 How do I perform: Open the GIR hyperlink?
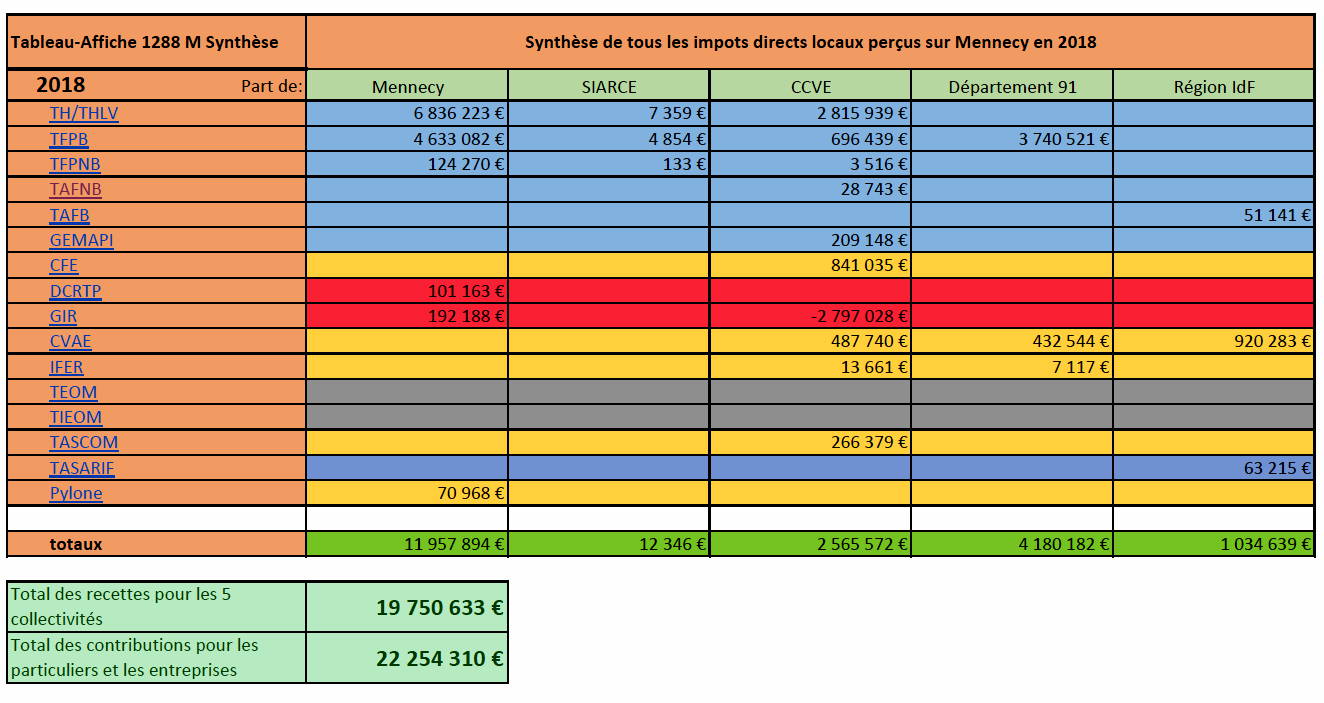tap(63, 316)
